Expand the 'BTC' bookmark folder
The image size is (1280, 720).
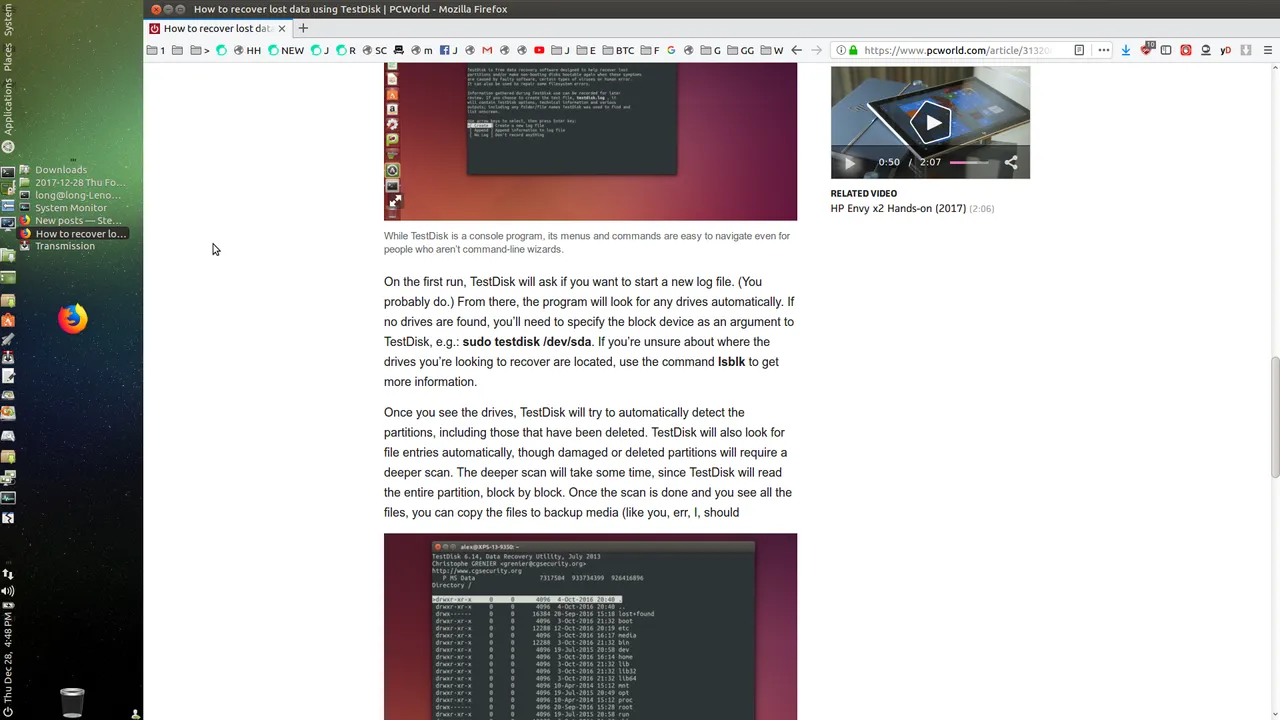pos(617,50)
